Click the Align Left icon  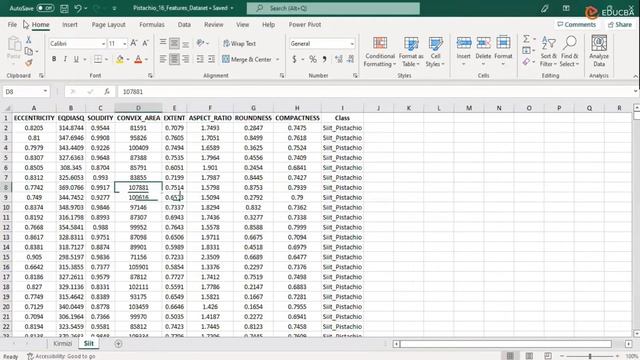click(163, 60)
